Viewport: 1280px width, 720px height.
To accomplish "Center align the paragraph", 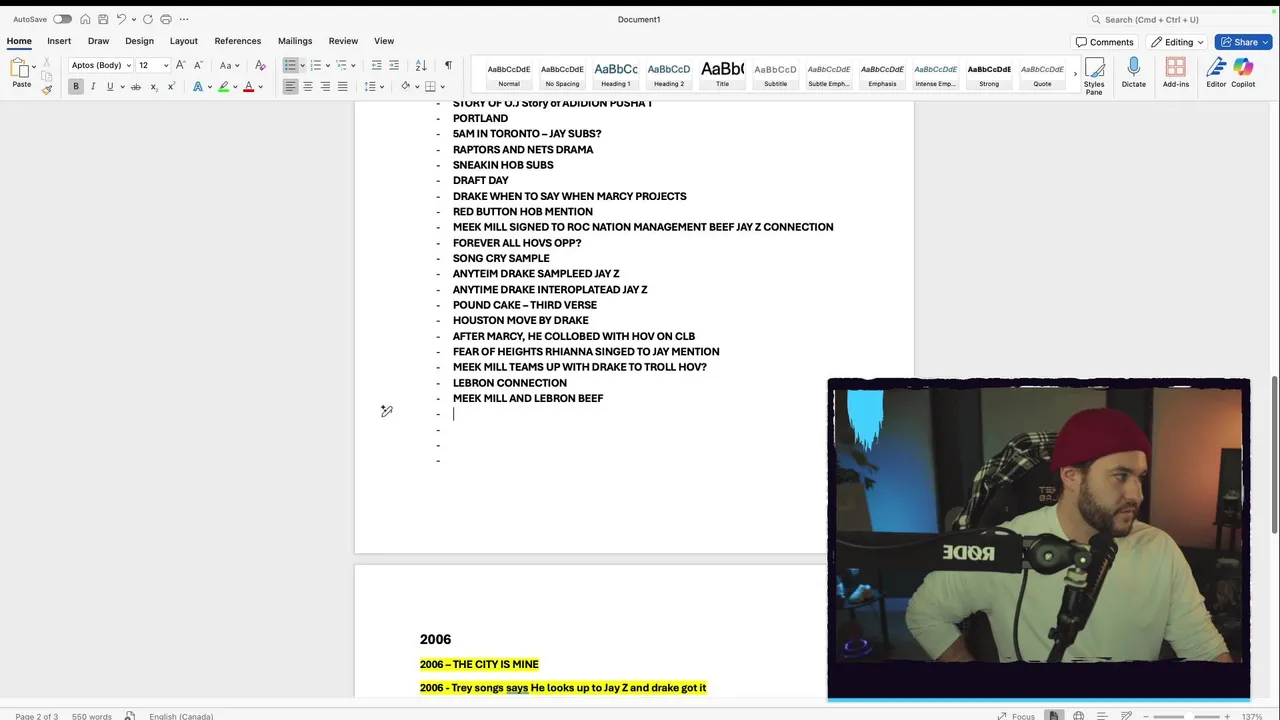I will pos(308,87).
